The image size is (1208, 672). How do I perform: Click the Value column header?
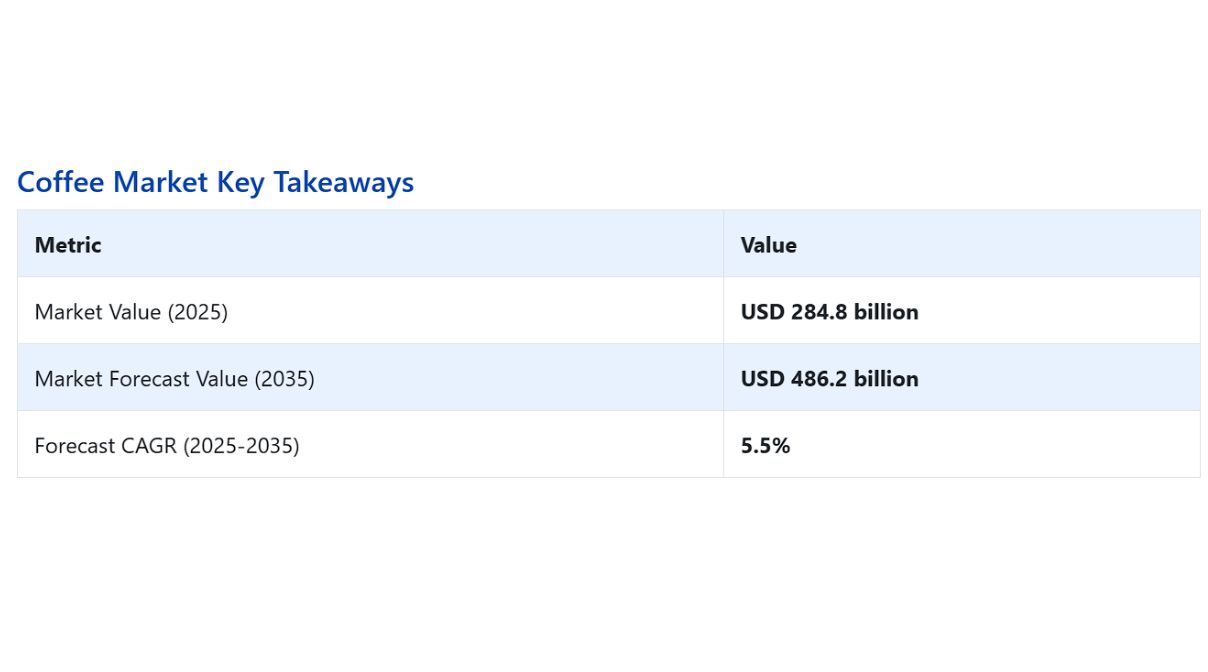click(x=768, y=245)
